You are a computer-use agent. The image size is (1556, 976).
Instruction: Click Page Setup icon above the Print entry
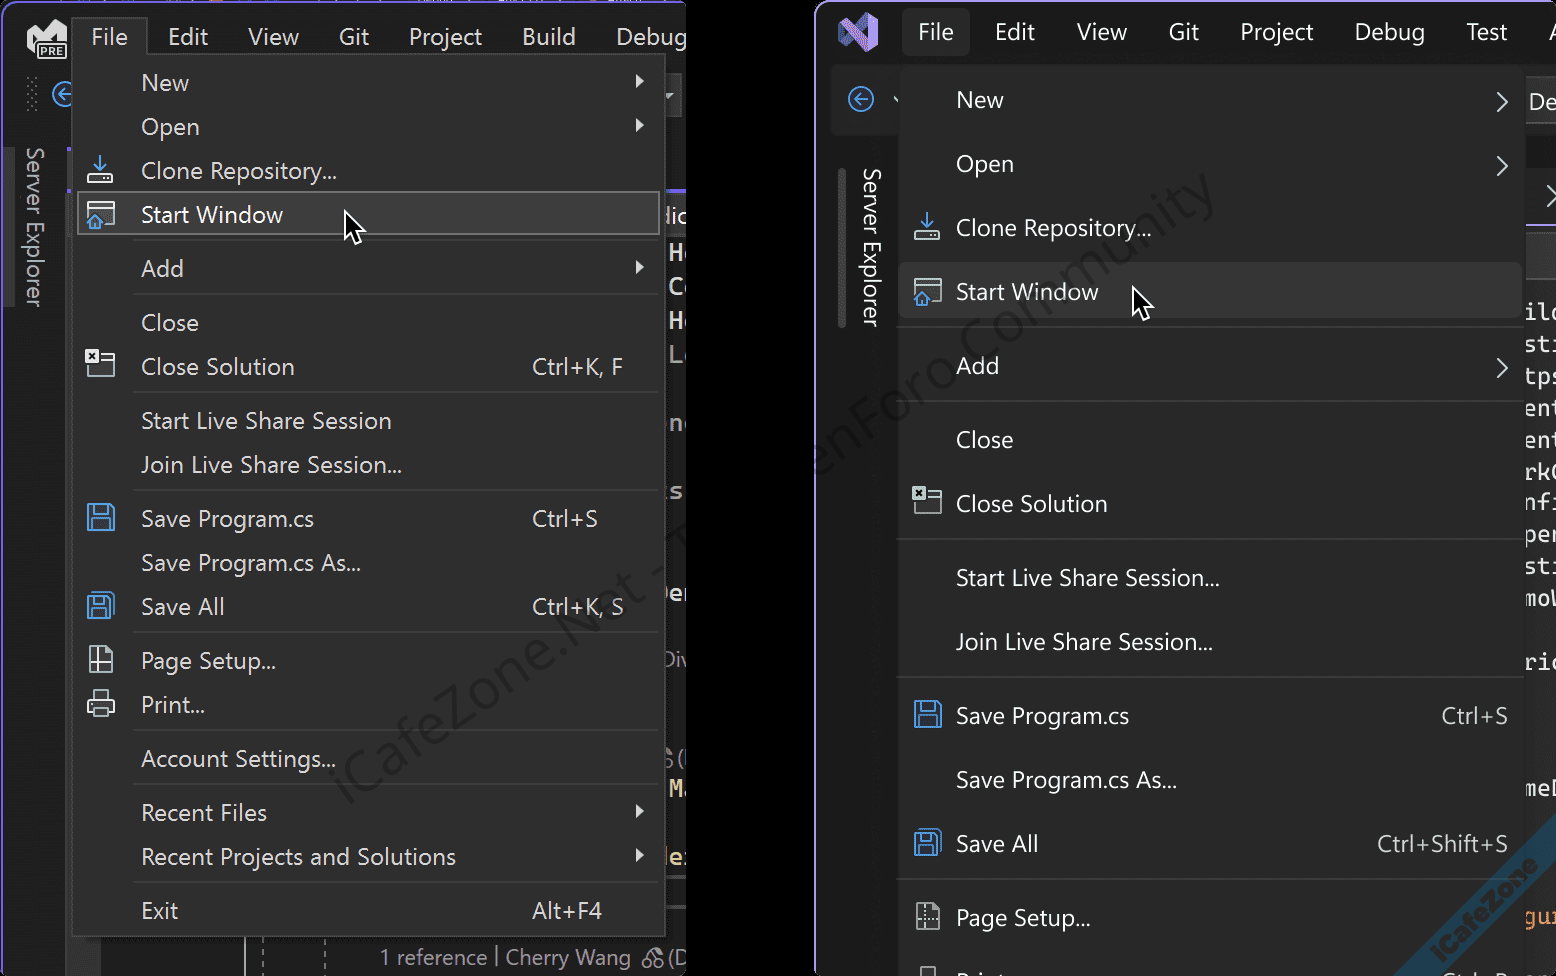point(101,660)
